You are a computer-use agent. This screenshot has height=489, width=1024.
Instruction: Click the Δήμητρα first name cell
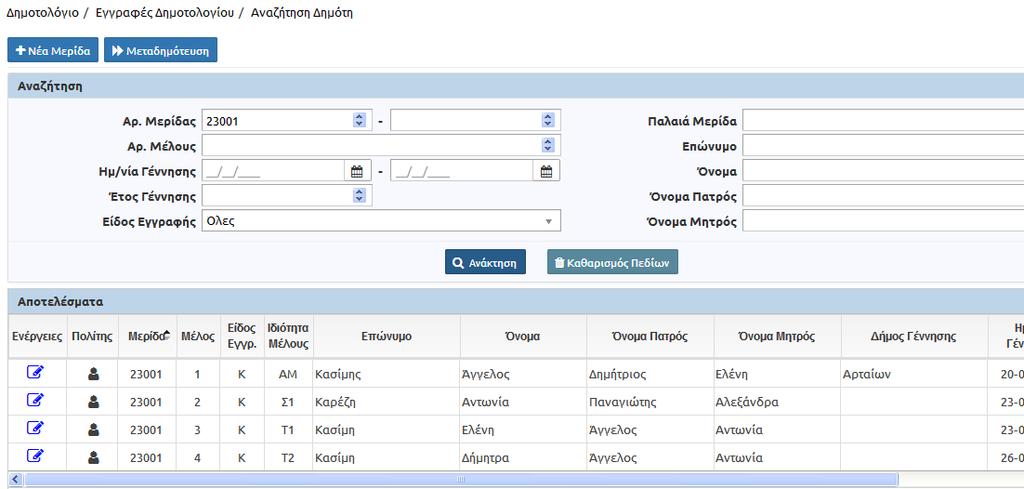coord(523,458)
